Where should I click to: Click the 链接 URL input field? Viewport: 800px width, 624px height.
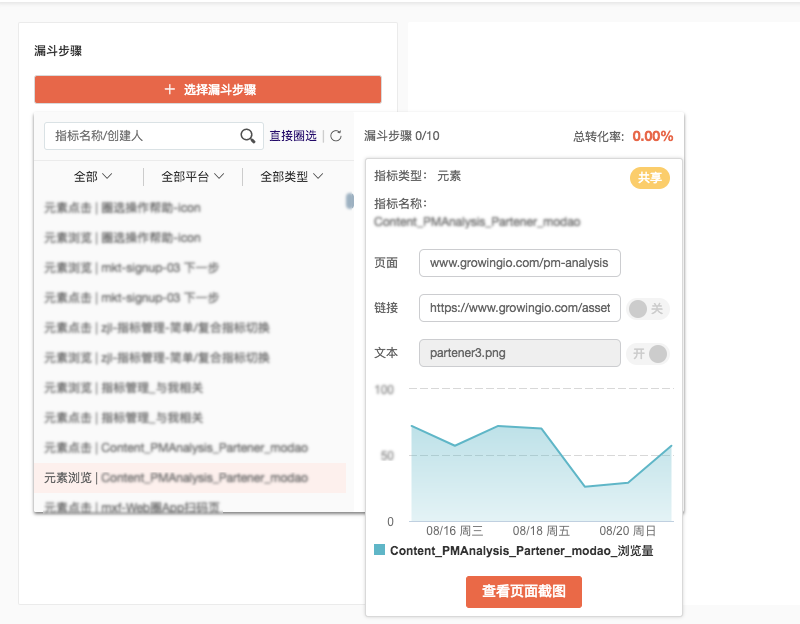click(519, 308)
